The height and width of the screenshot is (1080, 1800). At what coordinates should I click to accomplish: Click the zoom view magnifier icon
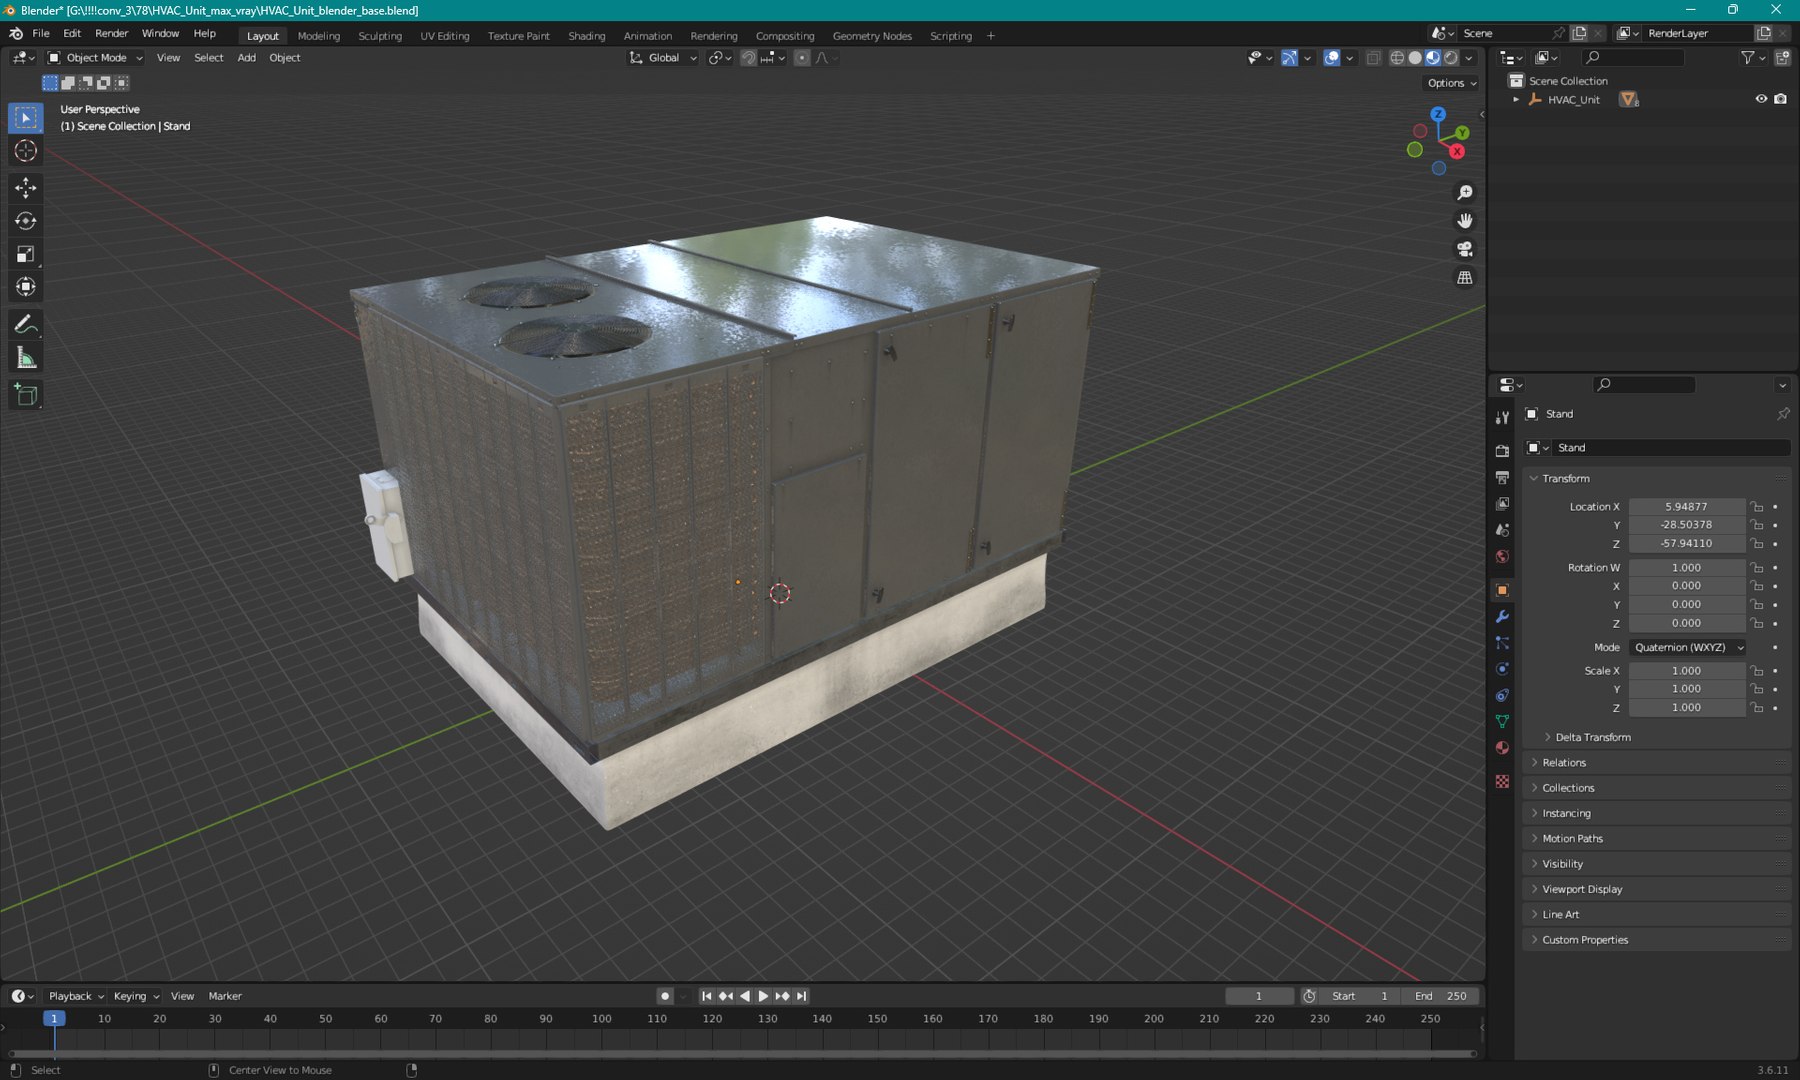pyautogui.click(x=1465, y=193)
